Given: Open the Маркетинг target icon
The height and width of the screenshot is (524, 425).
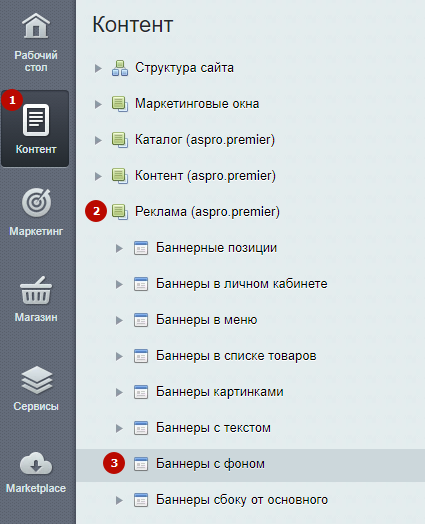Looking at the screenshot, I should pyautogui.click(x=36, y=203).
